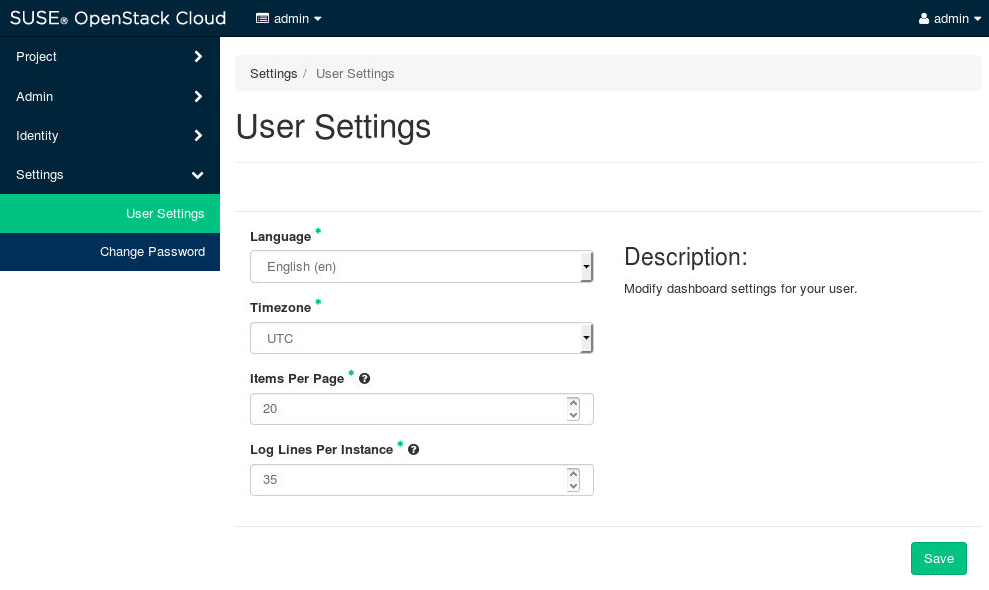
Task: Collapse the Settings sidebar section
Action: tap(109, 175)
